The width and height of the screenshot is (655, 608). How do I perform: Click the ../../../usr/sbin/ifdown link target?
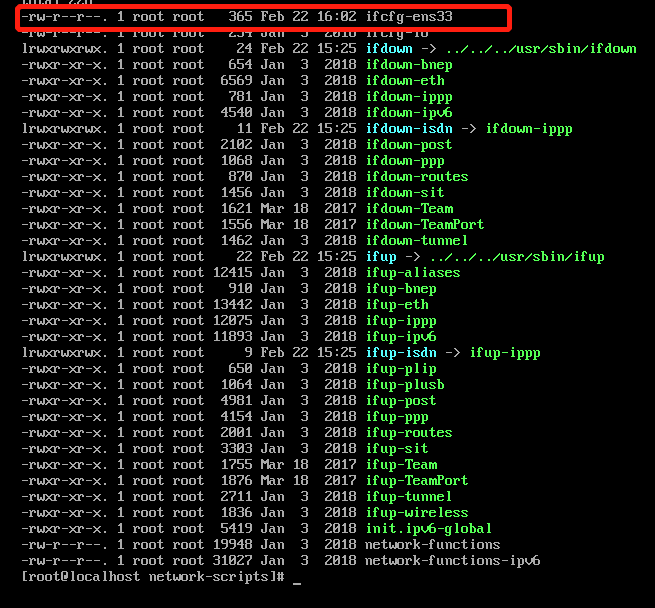[541, 48]
